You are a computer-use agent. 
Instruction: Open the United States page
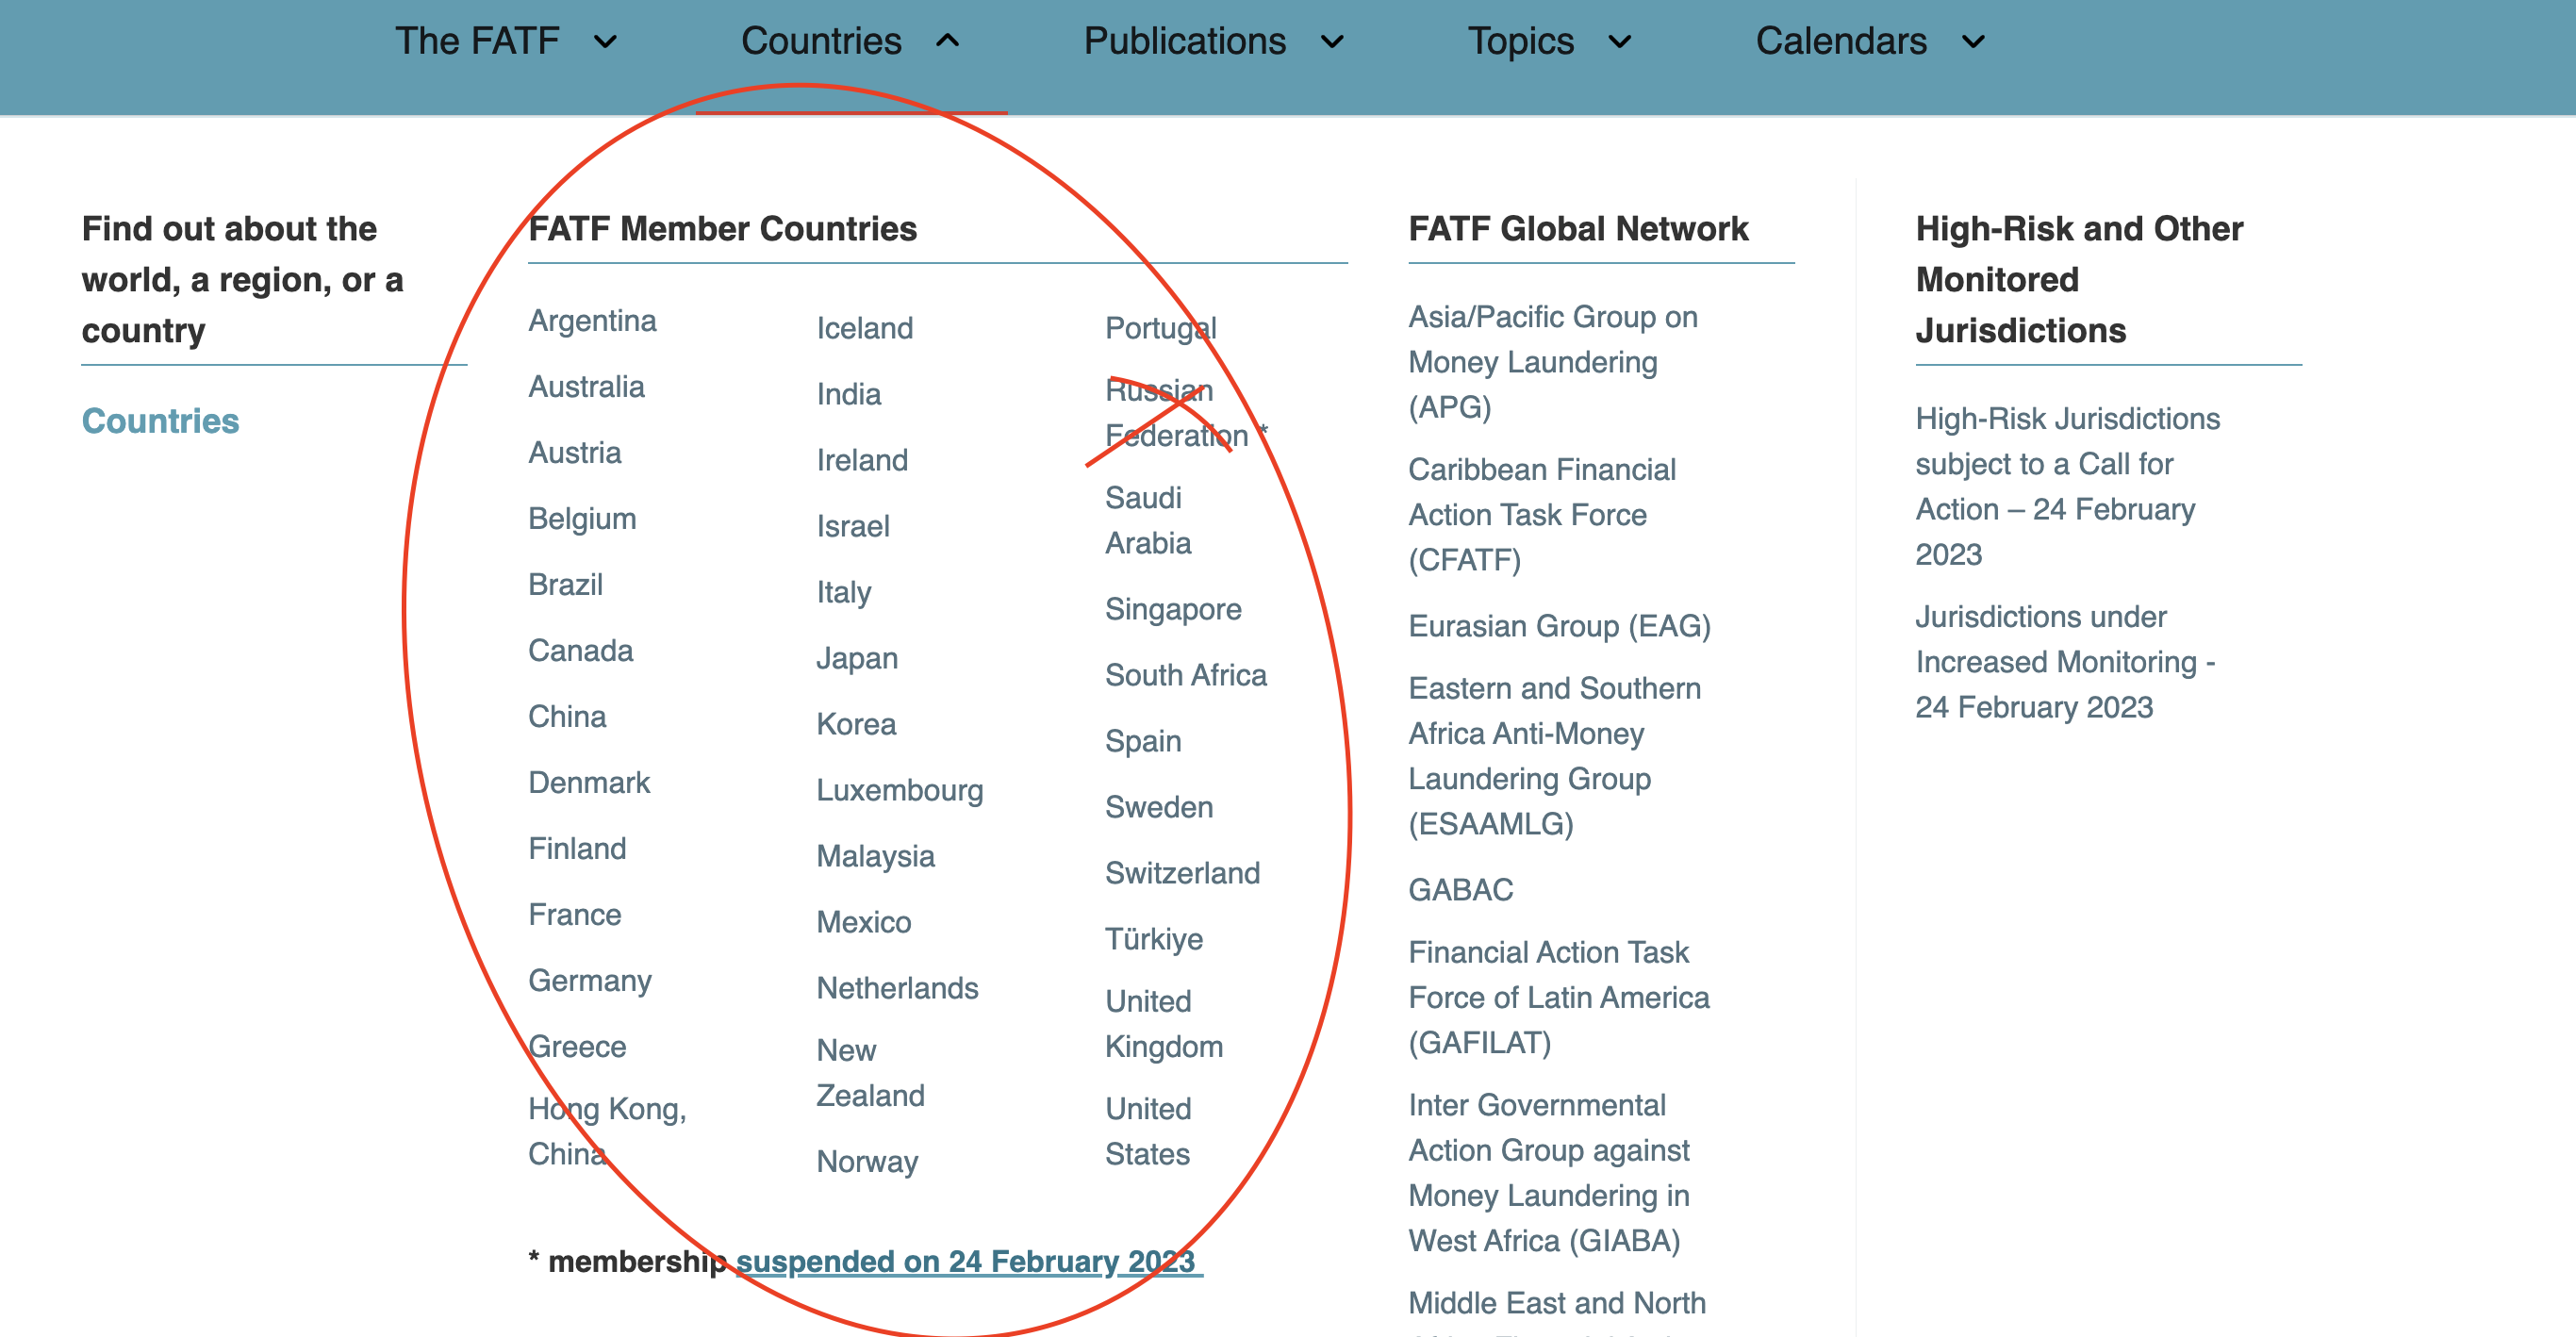click(1148, 1131)
